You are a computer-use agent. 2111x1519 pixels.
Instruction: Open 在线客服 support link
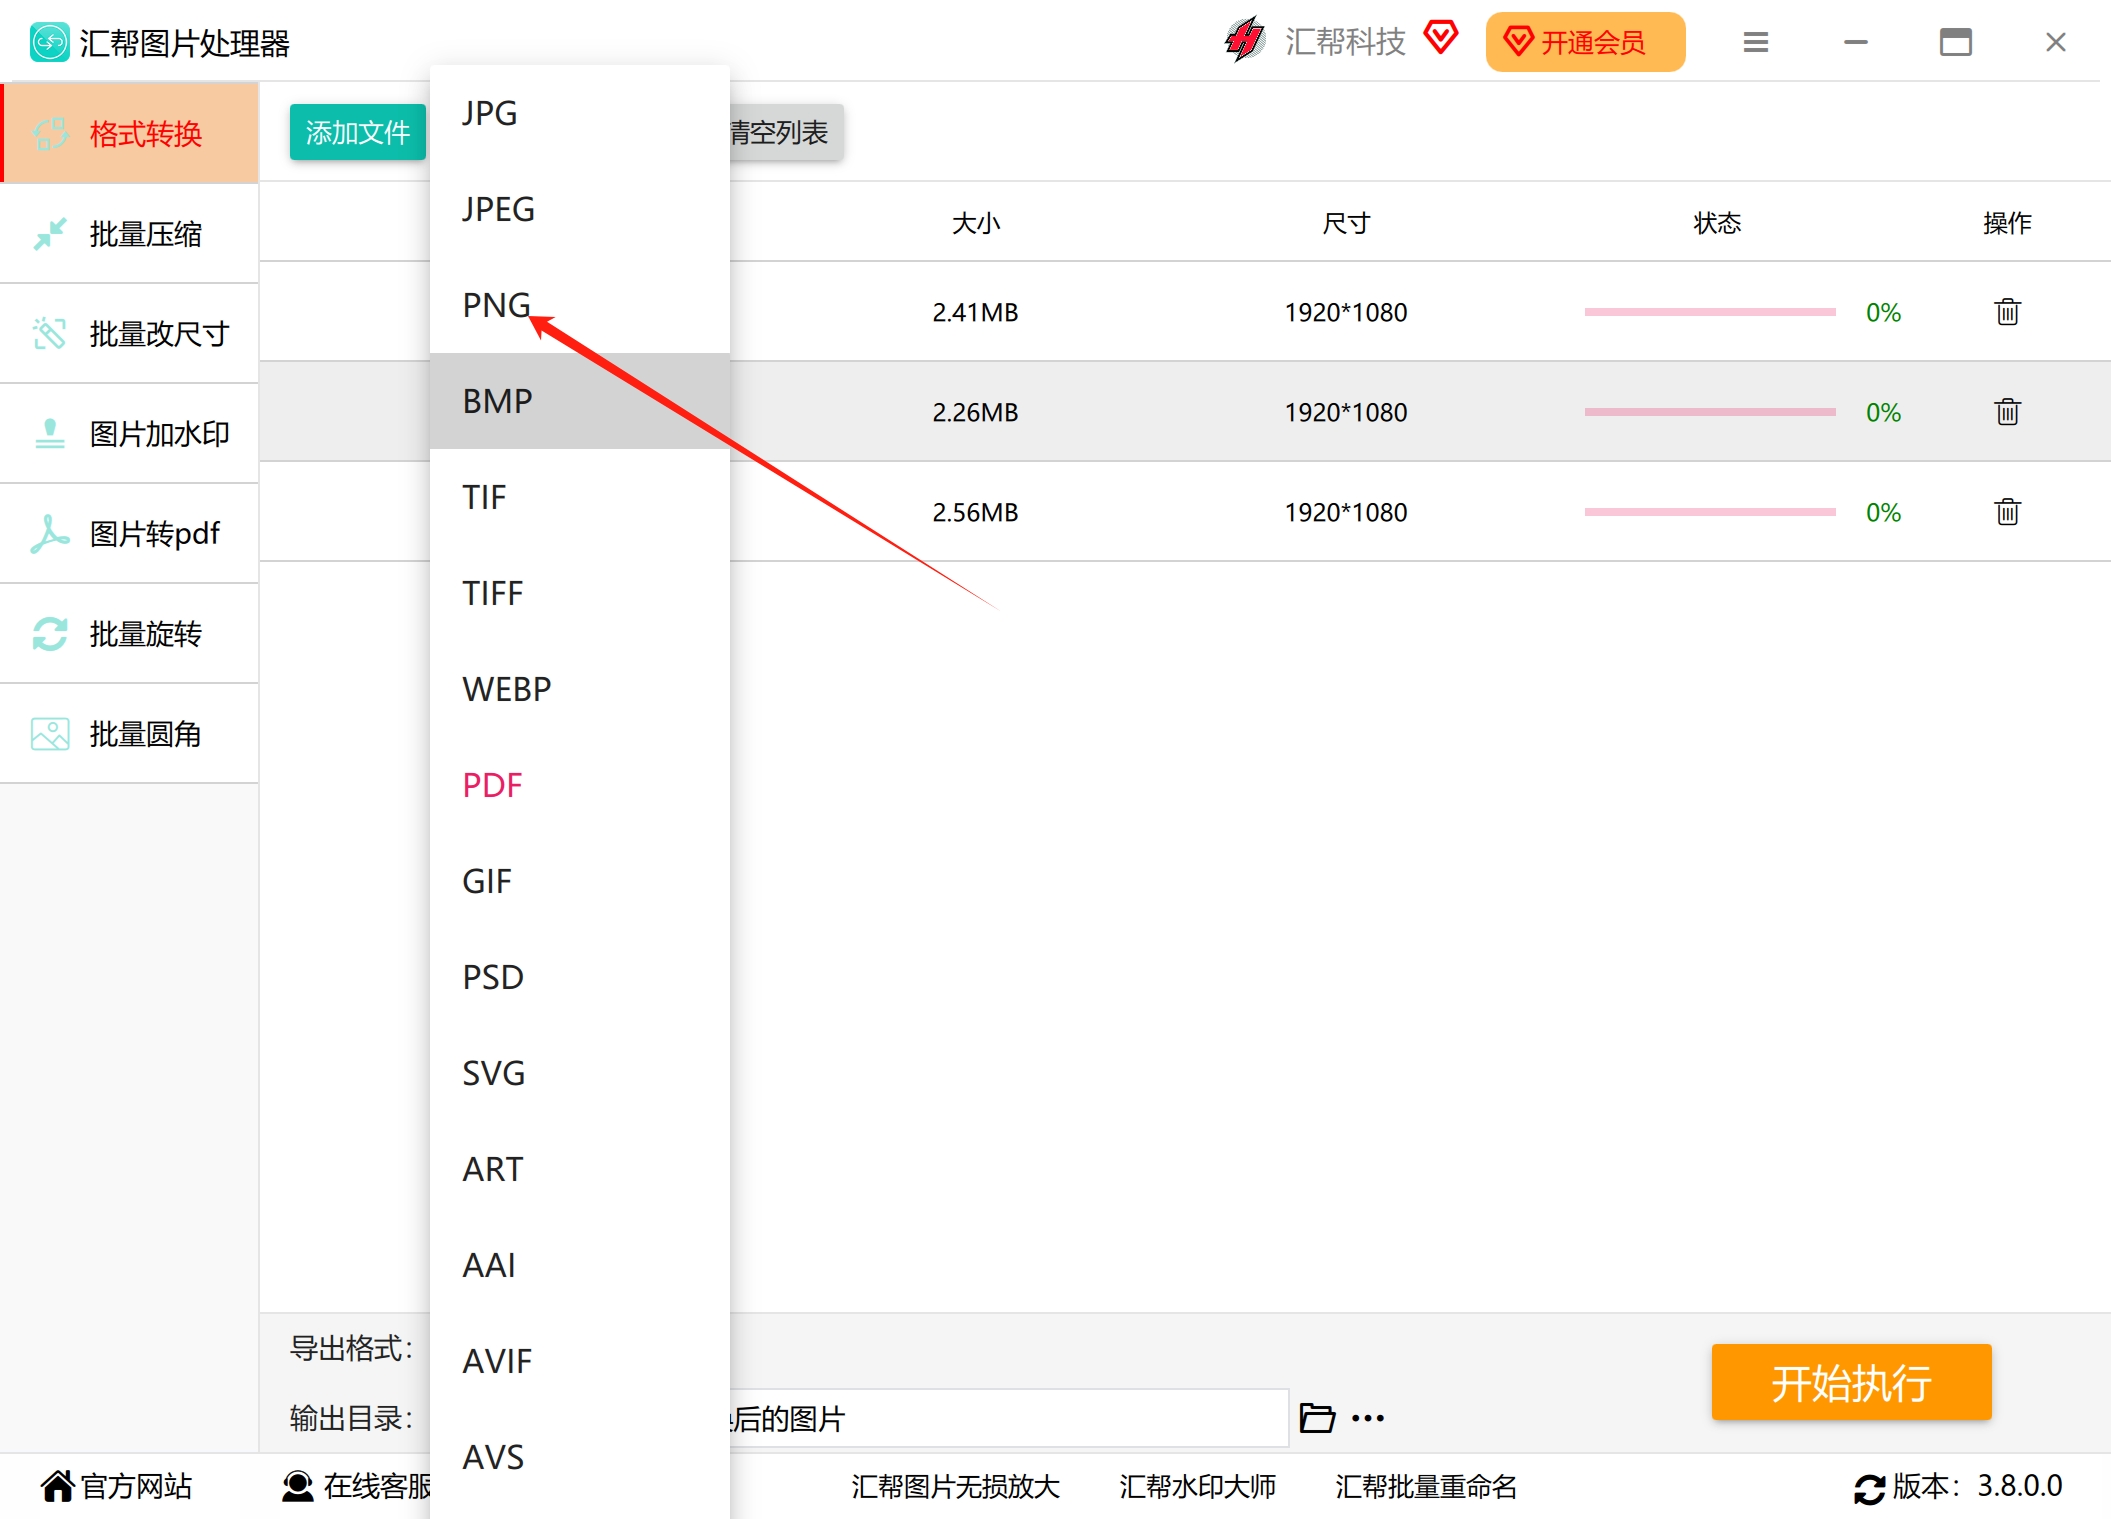(x=356, y=1486)
